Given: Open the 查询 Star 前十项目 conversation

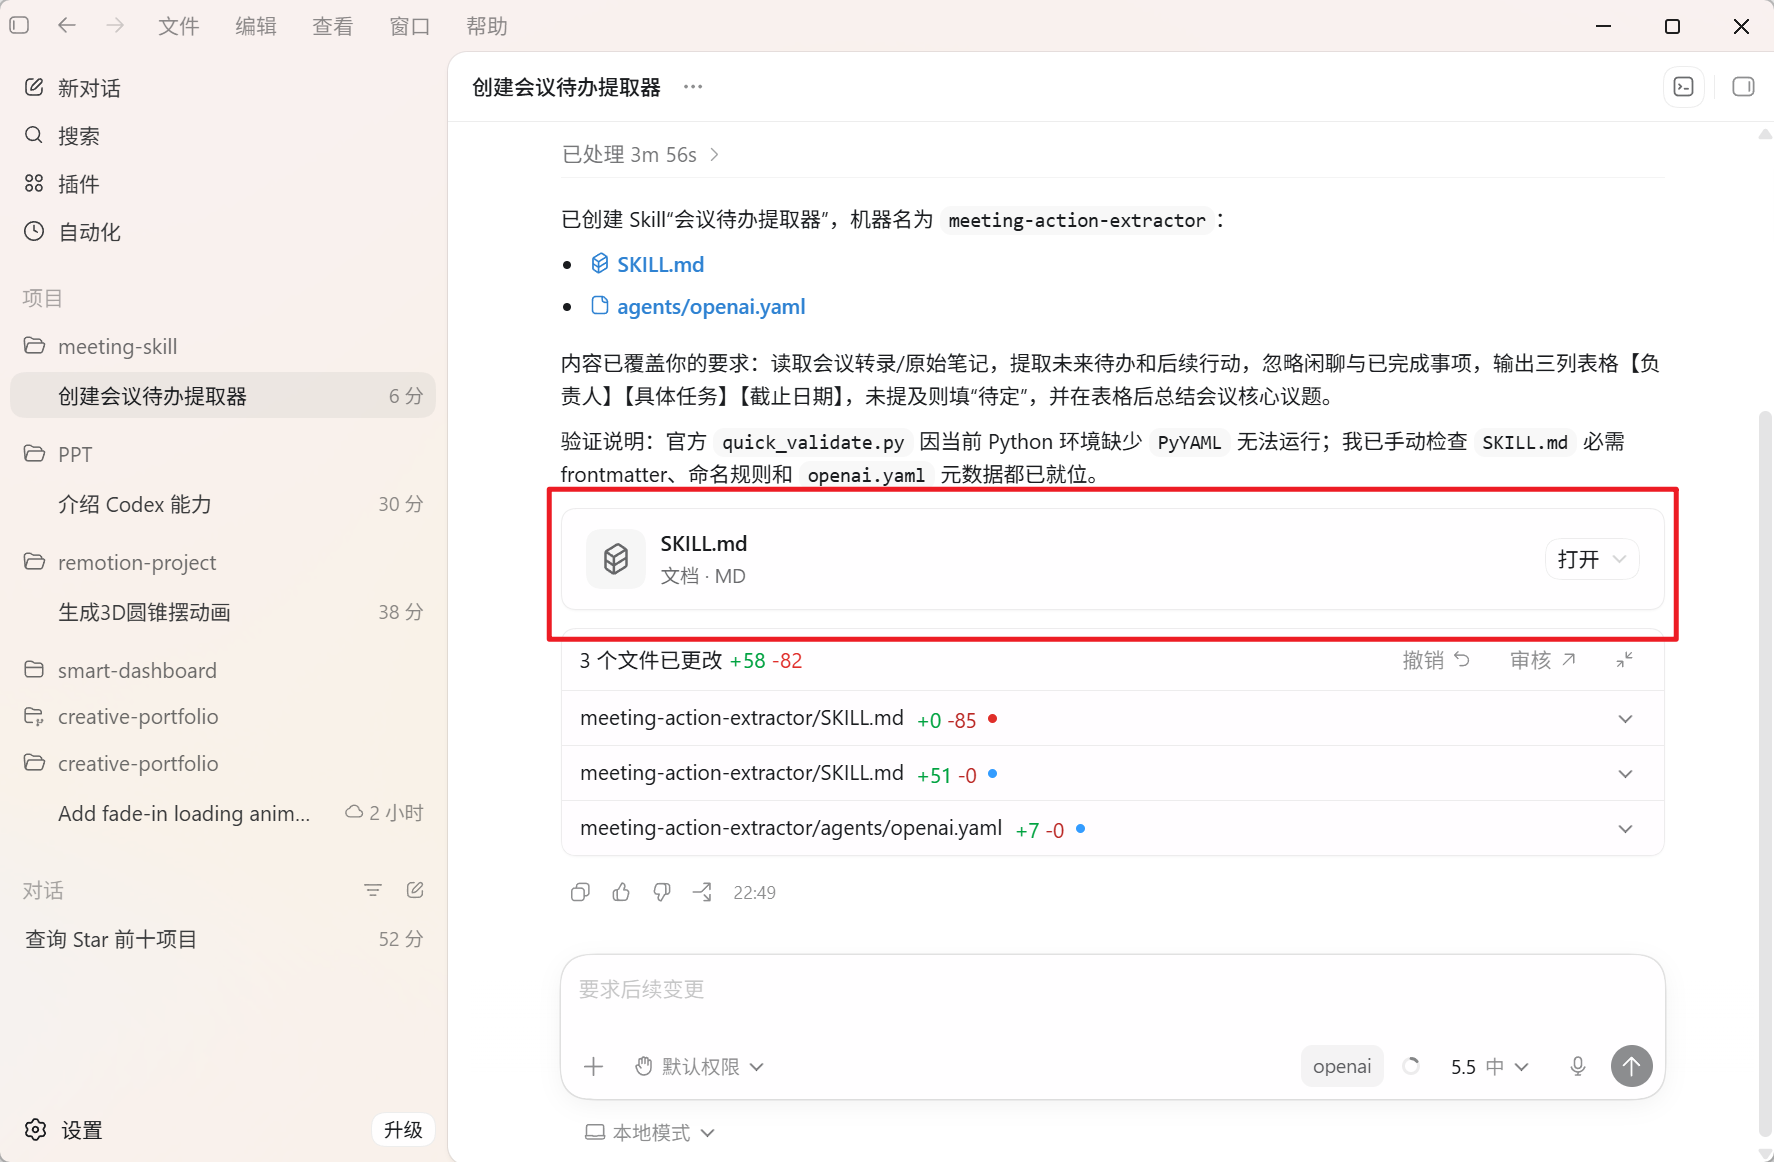Looking at the screenshot, I should [223, 939].
